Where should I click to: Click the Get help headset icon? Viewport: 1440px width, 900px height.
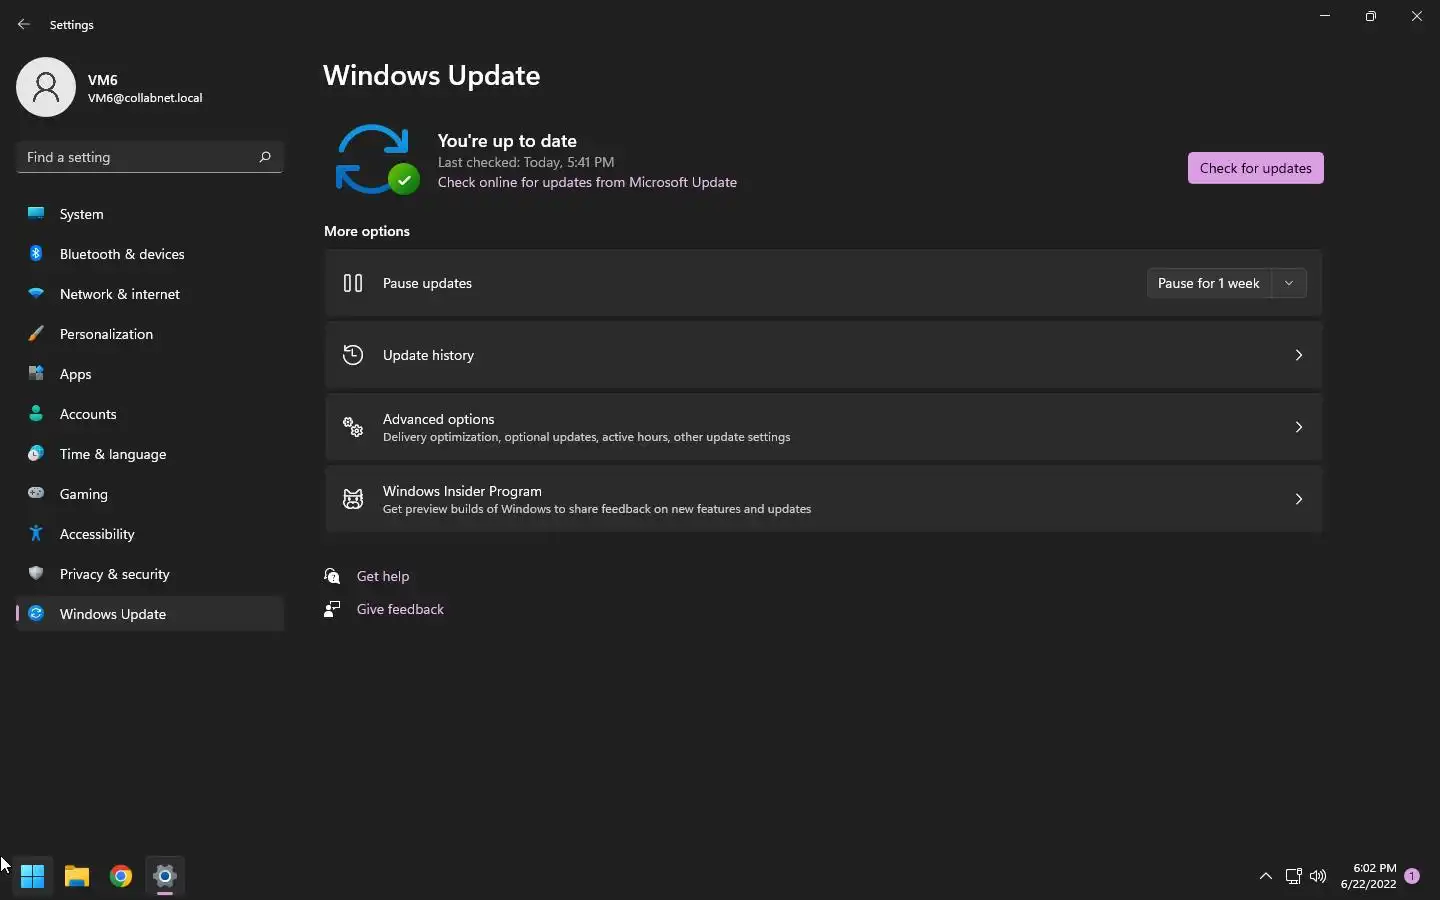point(333,576)
